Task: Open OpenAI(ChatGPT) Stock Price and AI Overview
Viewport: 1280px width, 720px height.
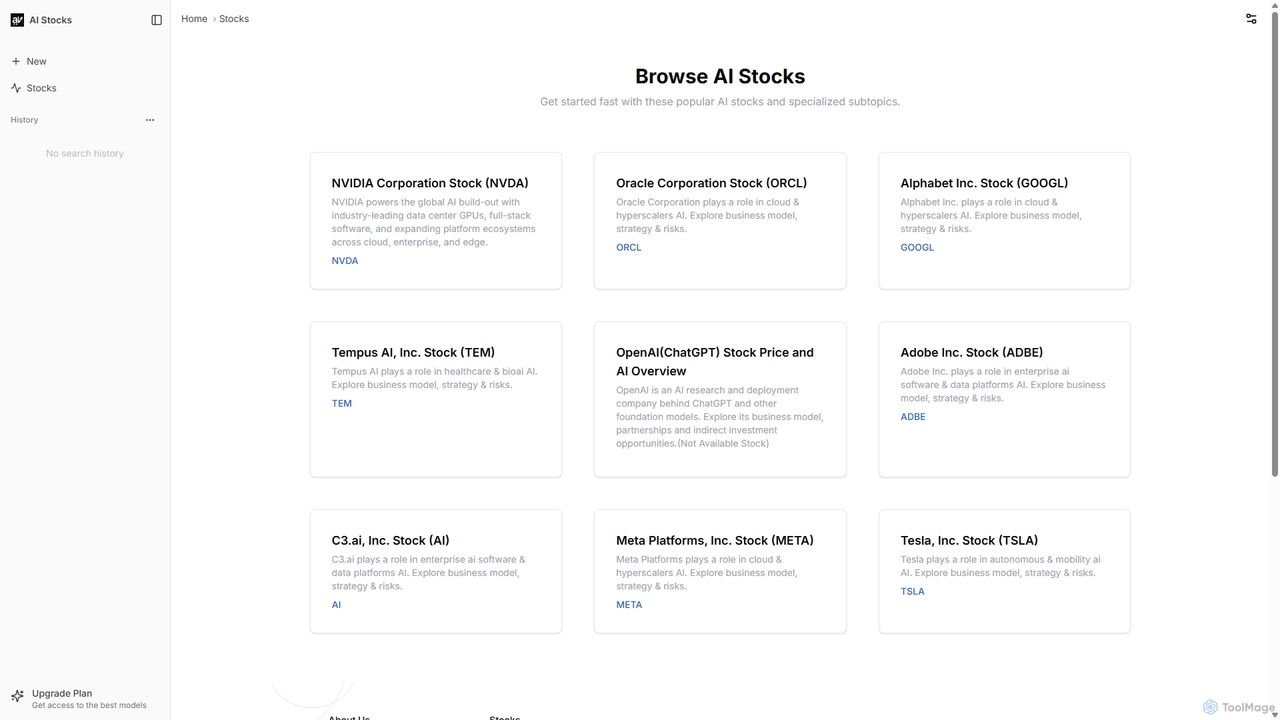Action: (720, 399)
